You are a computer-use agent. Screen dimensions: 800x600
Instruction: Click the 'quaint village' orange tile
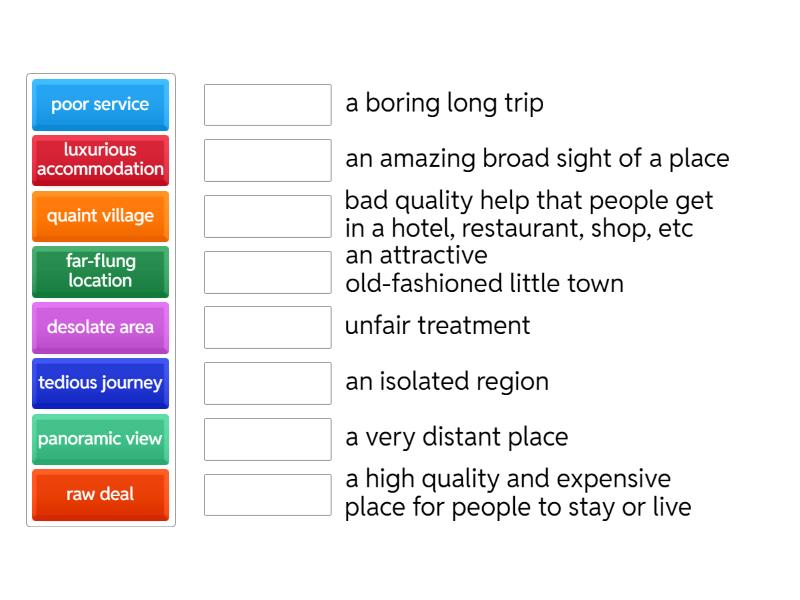[100, 216]
